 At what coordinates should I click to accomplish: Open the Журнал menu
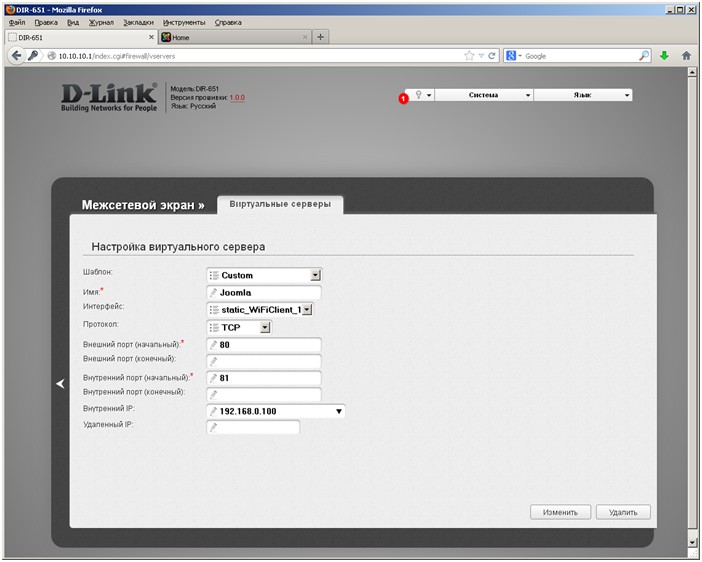tap(101, 22)
